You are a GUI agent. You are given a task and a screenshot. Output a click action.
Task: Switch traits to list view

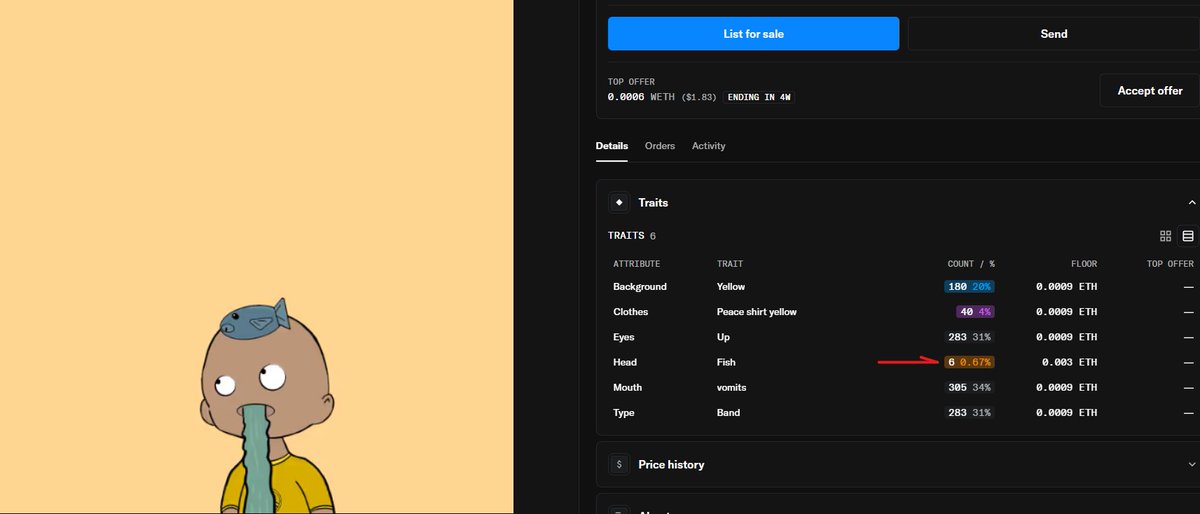pyautogui.click(x=1188, y=236)
